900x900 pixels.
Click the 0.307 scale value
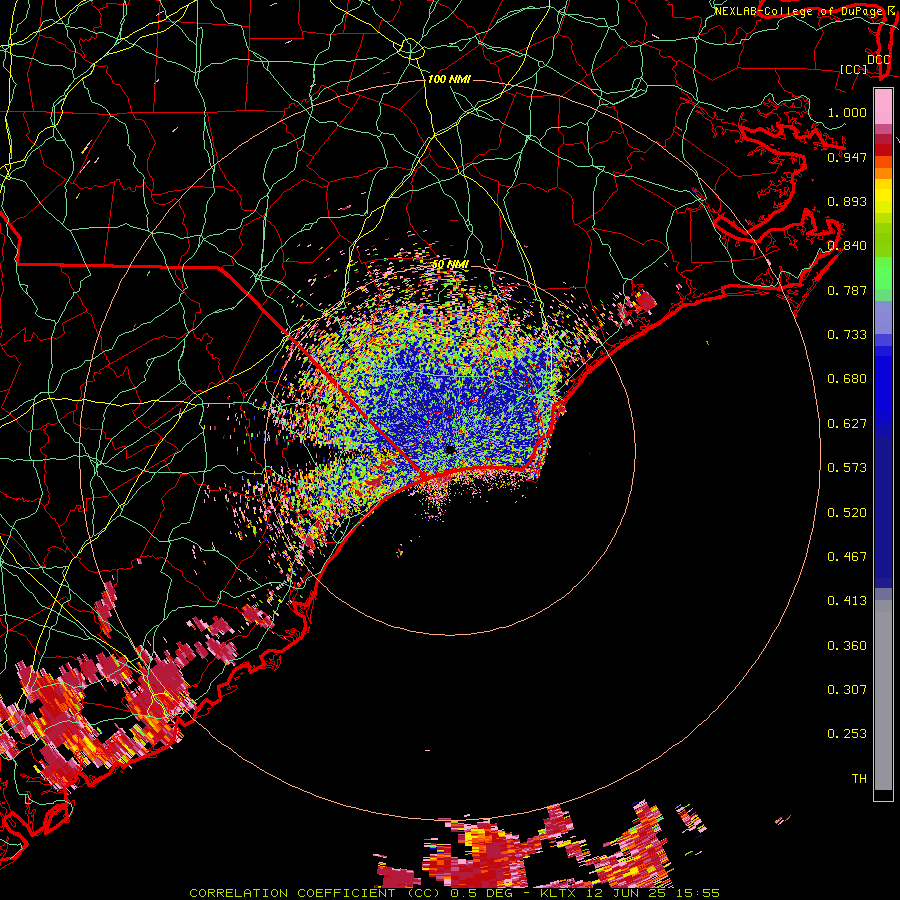847,690
